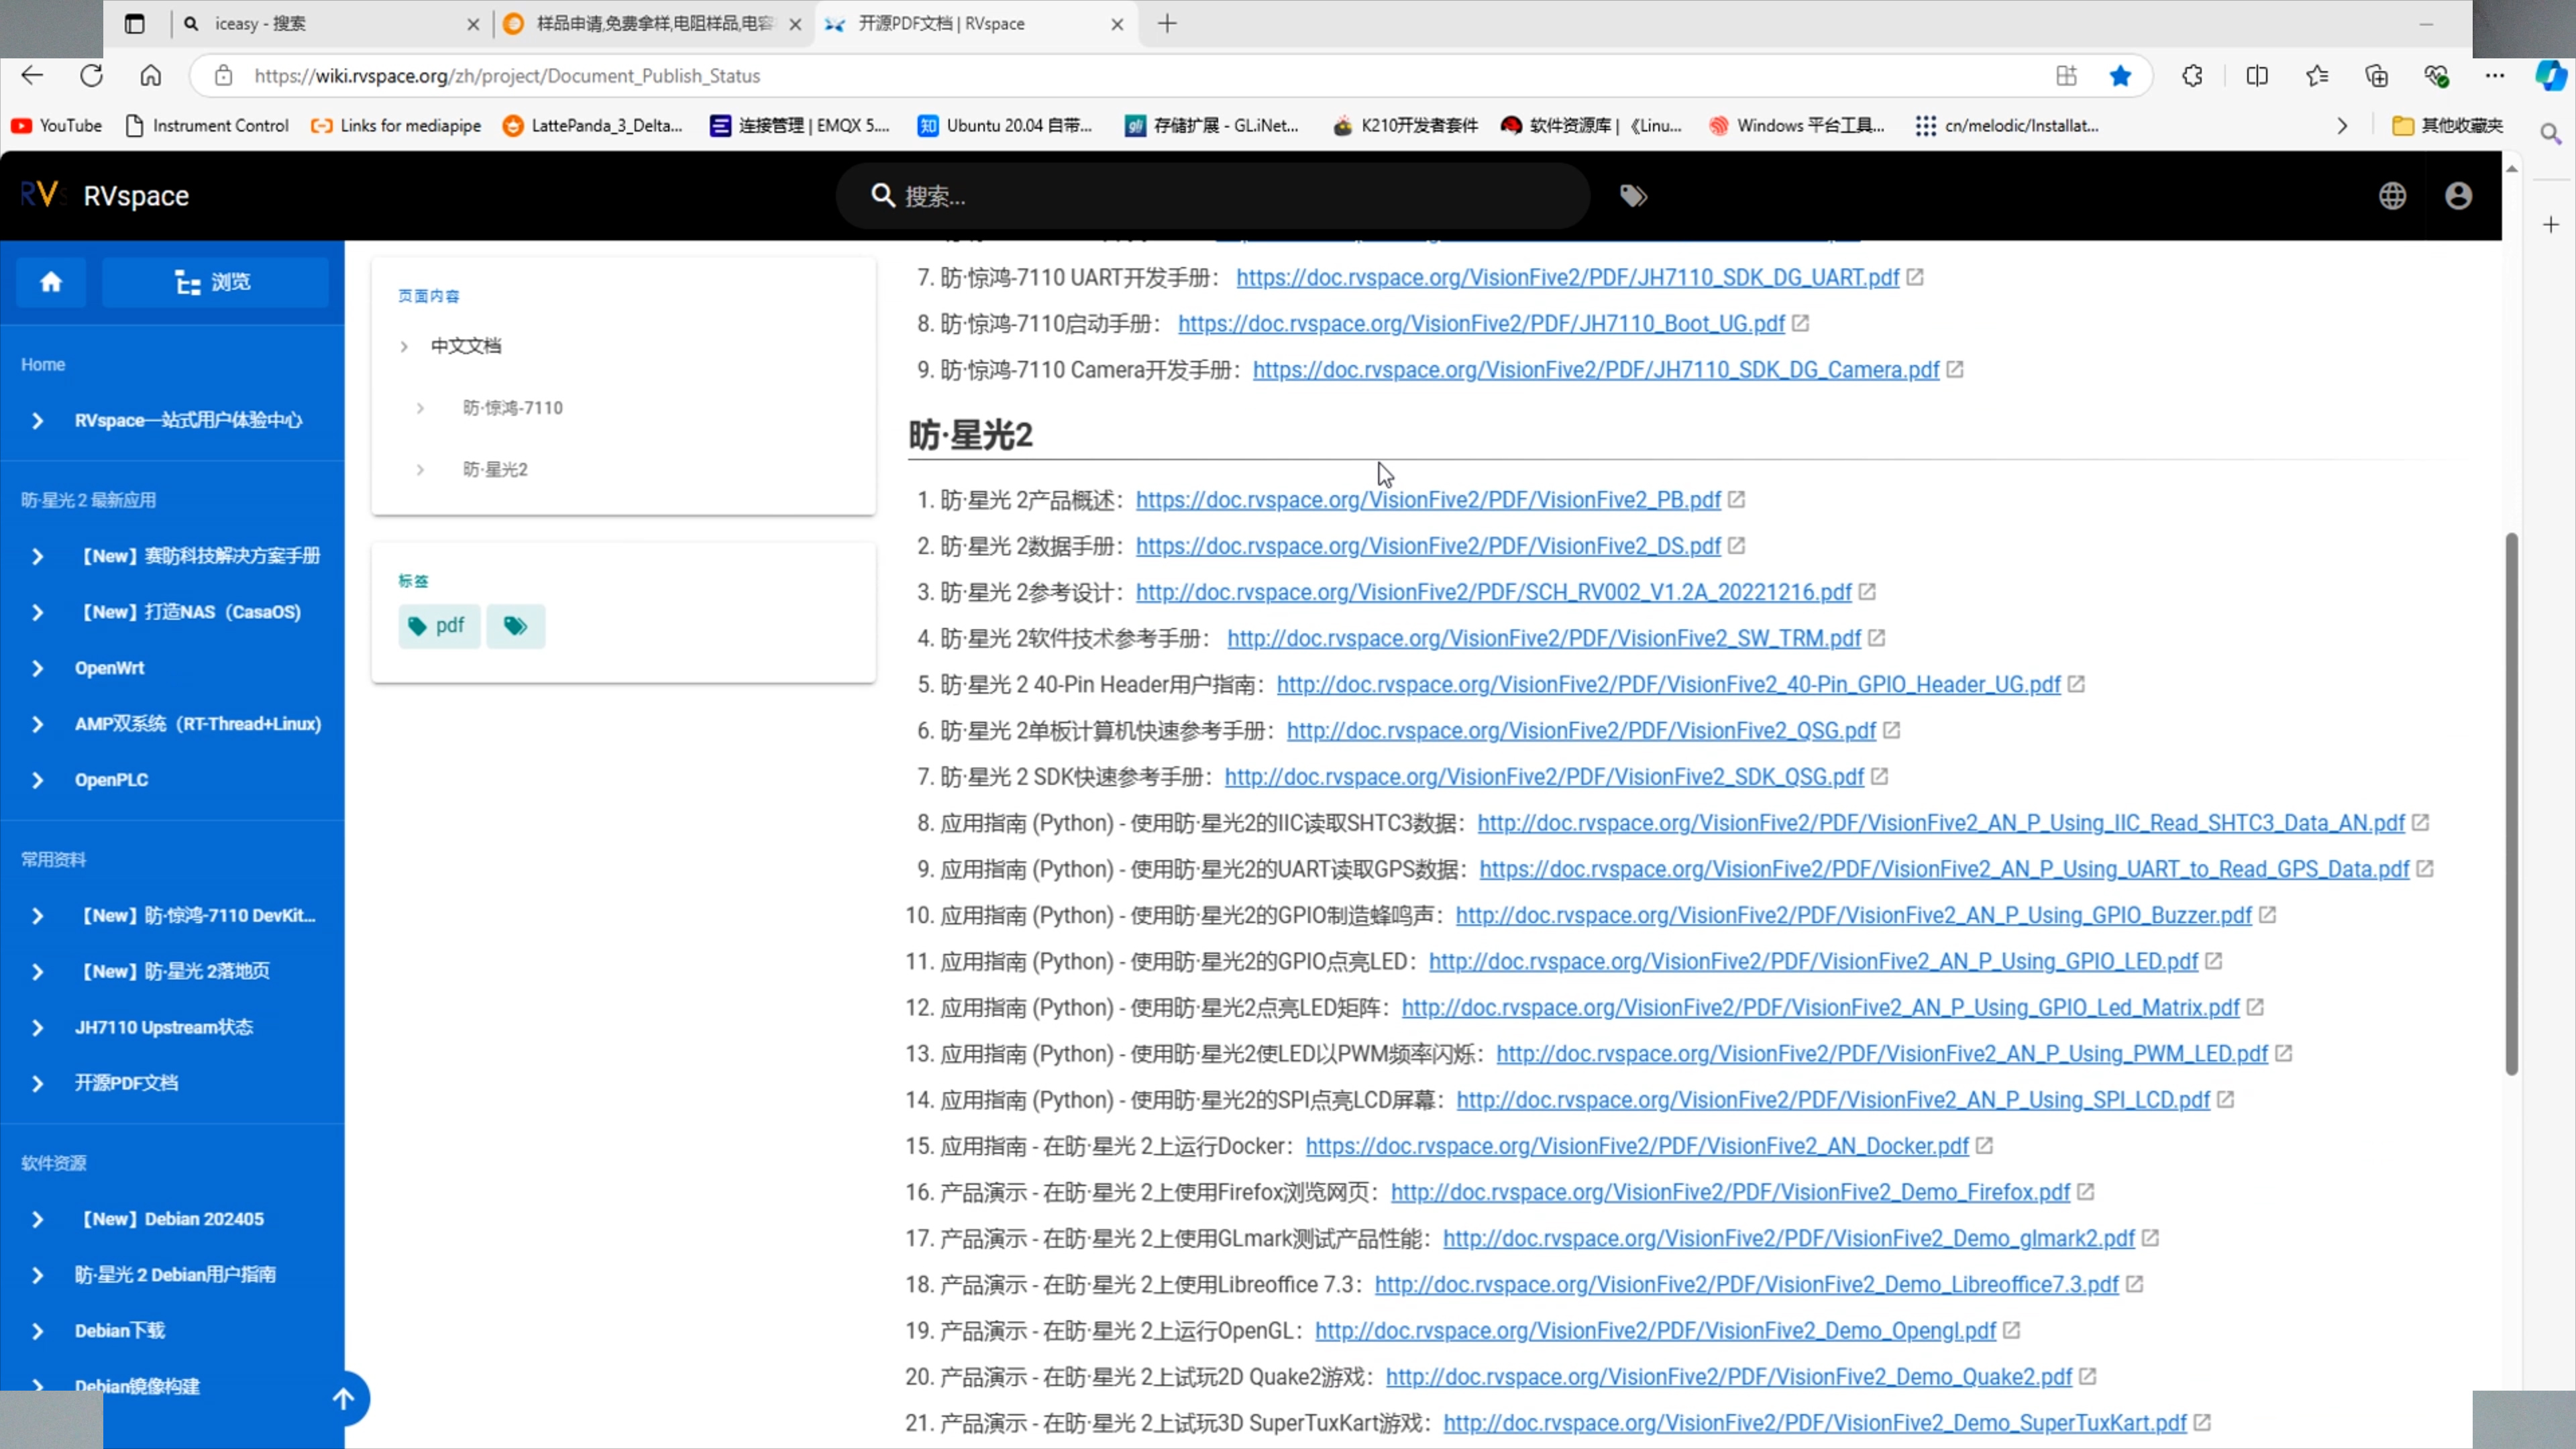Open browser extensions puzzle icon
The width and height of the screenshot is (2576, 1449).
pyautogui.click(x=2192, y=76)
